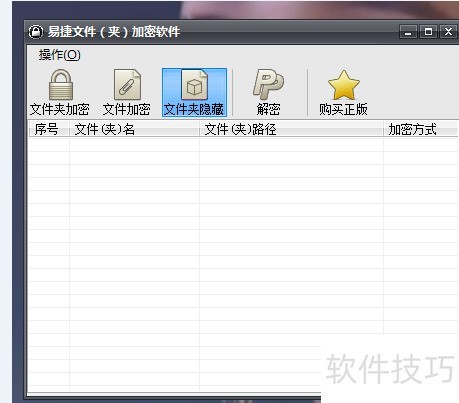Click divider between 文件(夹)路径 and 加密方式 headers
The height and width of the screenshot is (403, 459).
383,129
